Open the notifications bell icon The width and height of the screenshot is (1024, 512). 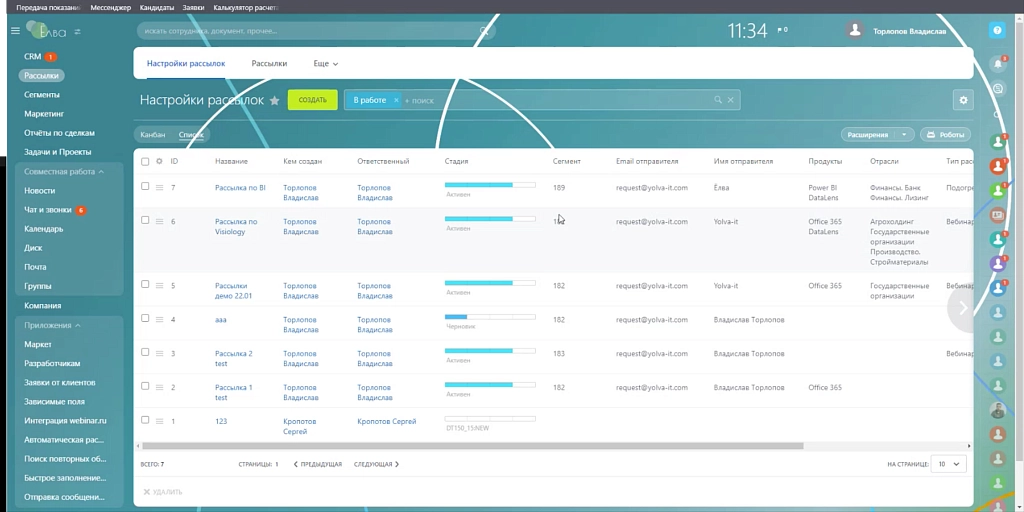point(997,64)
